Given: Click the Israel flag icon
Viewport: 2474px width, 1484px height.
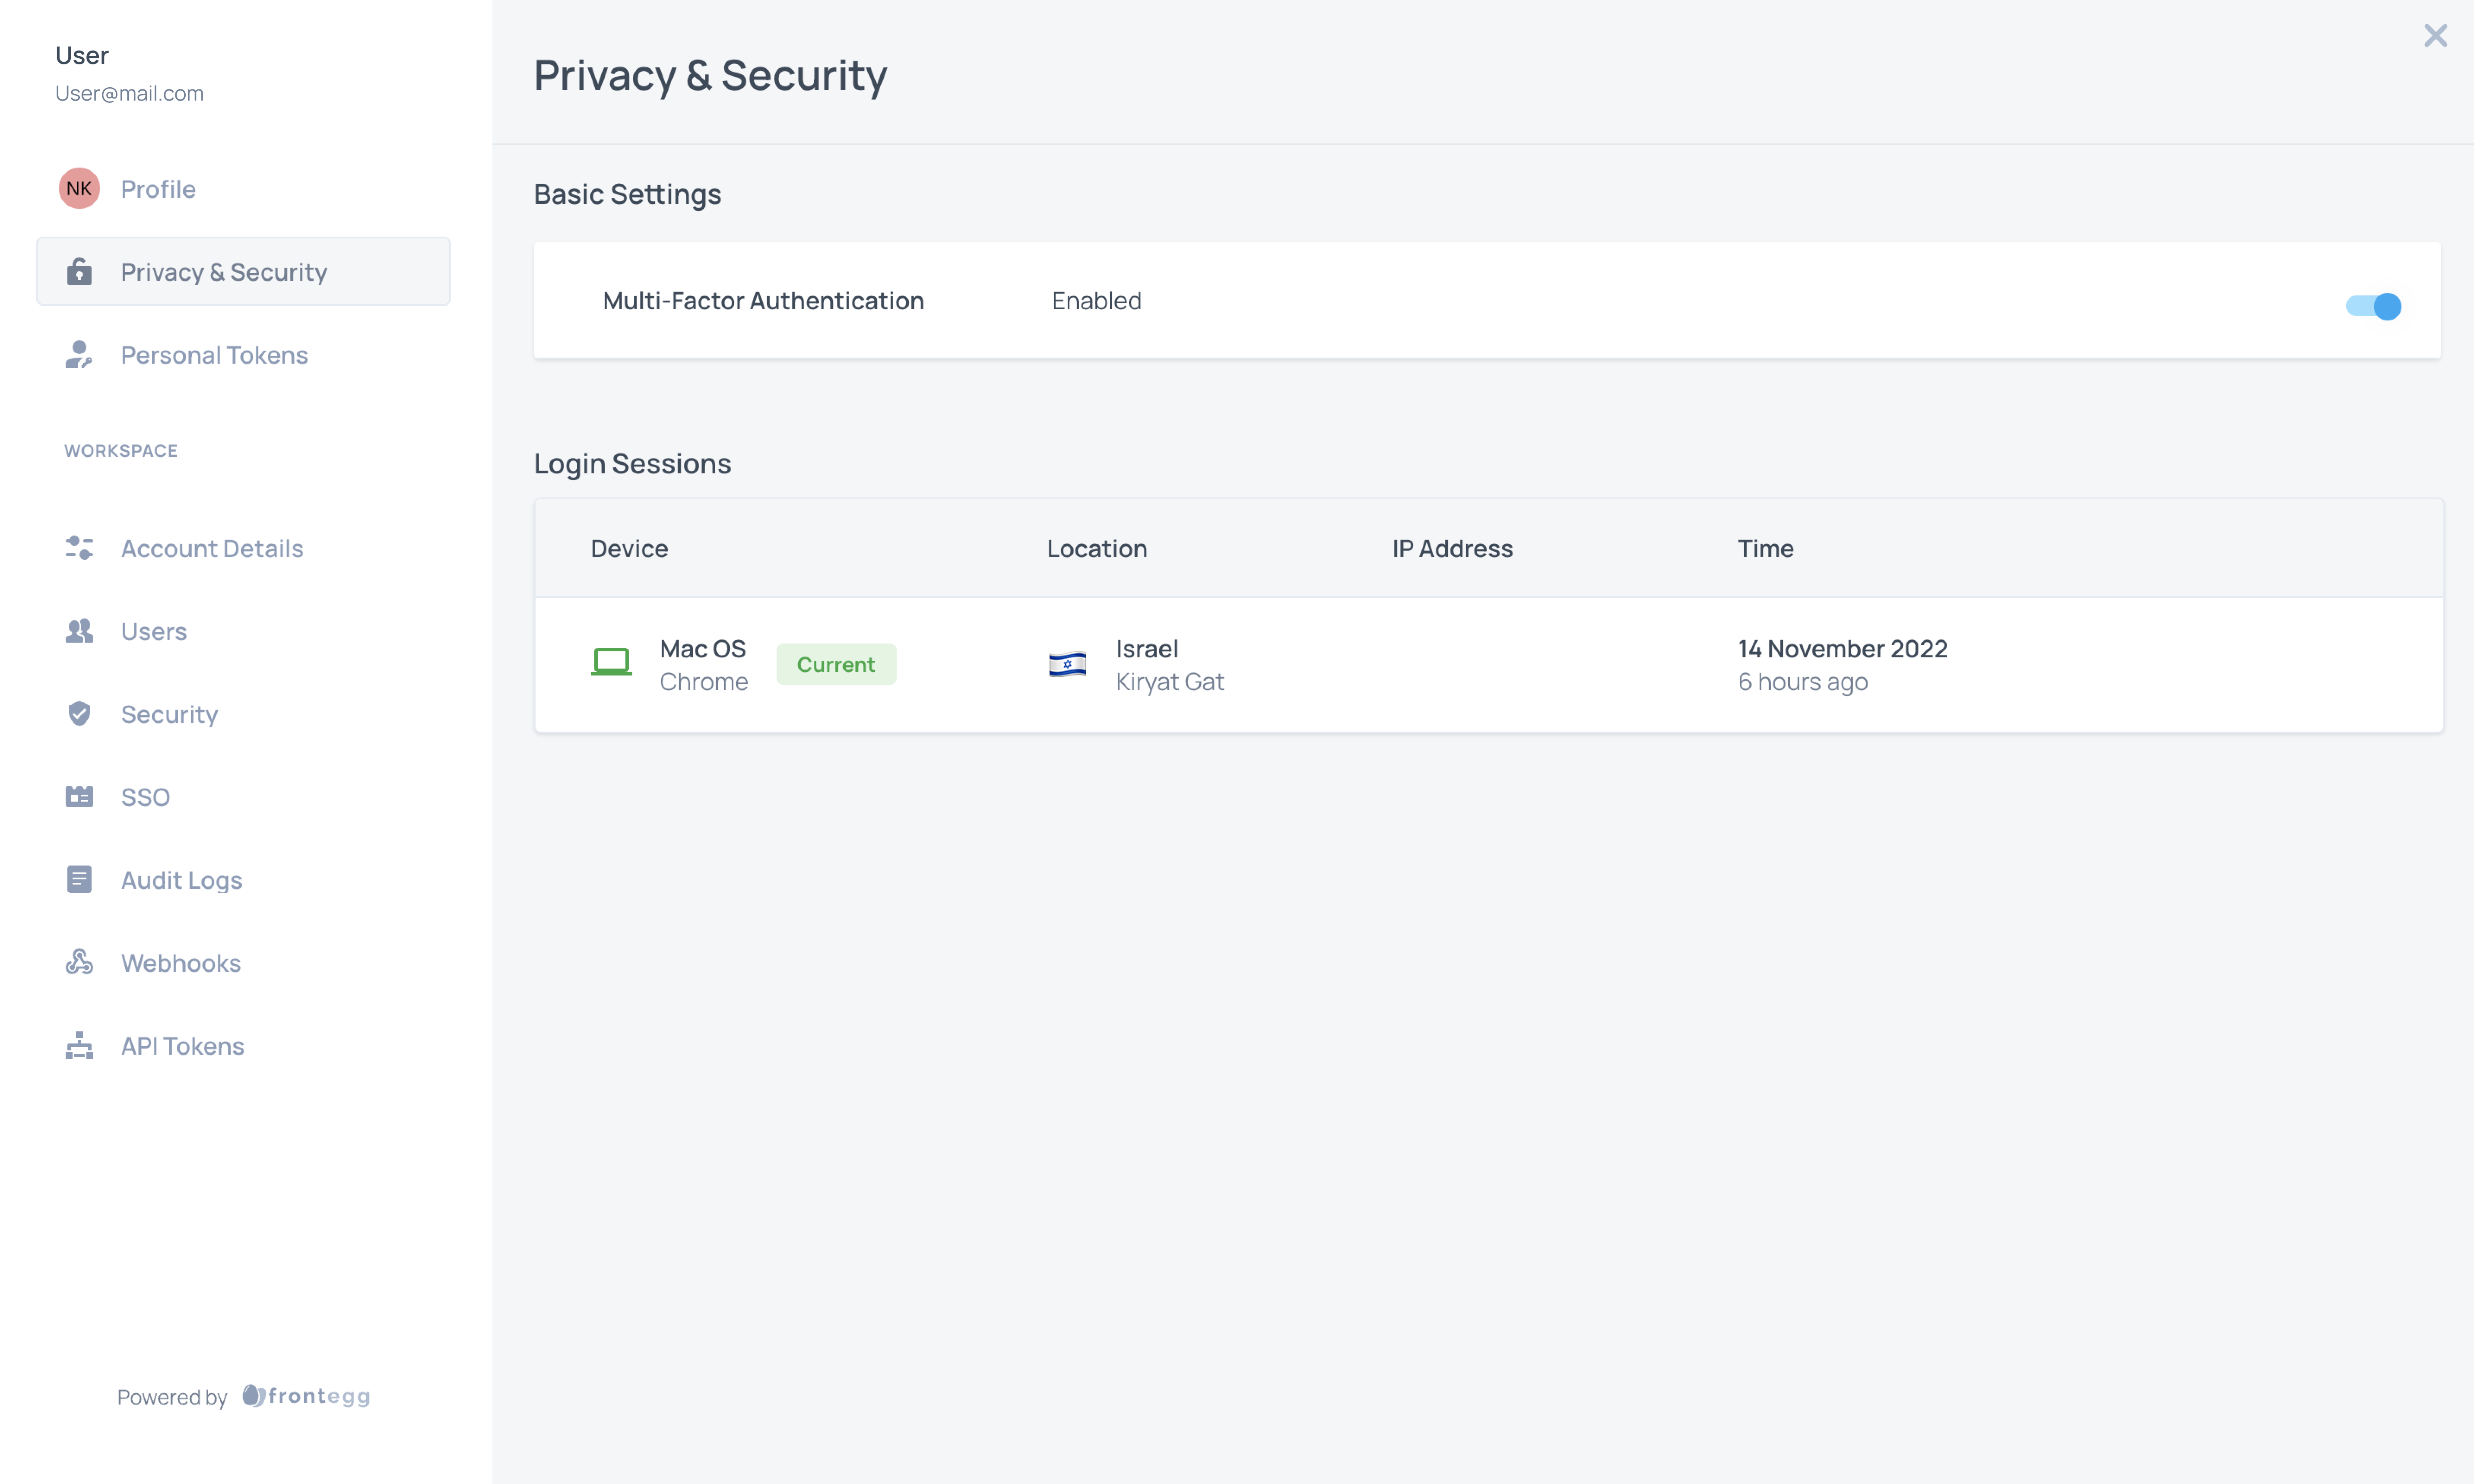Looking at the screenshot, I should pos(1067,664).
